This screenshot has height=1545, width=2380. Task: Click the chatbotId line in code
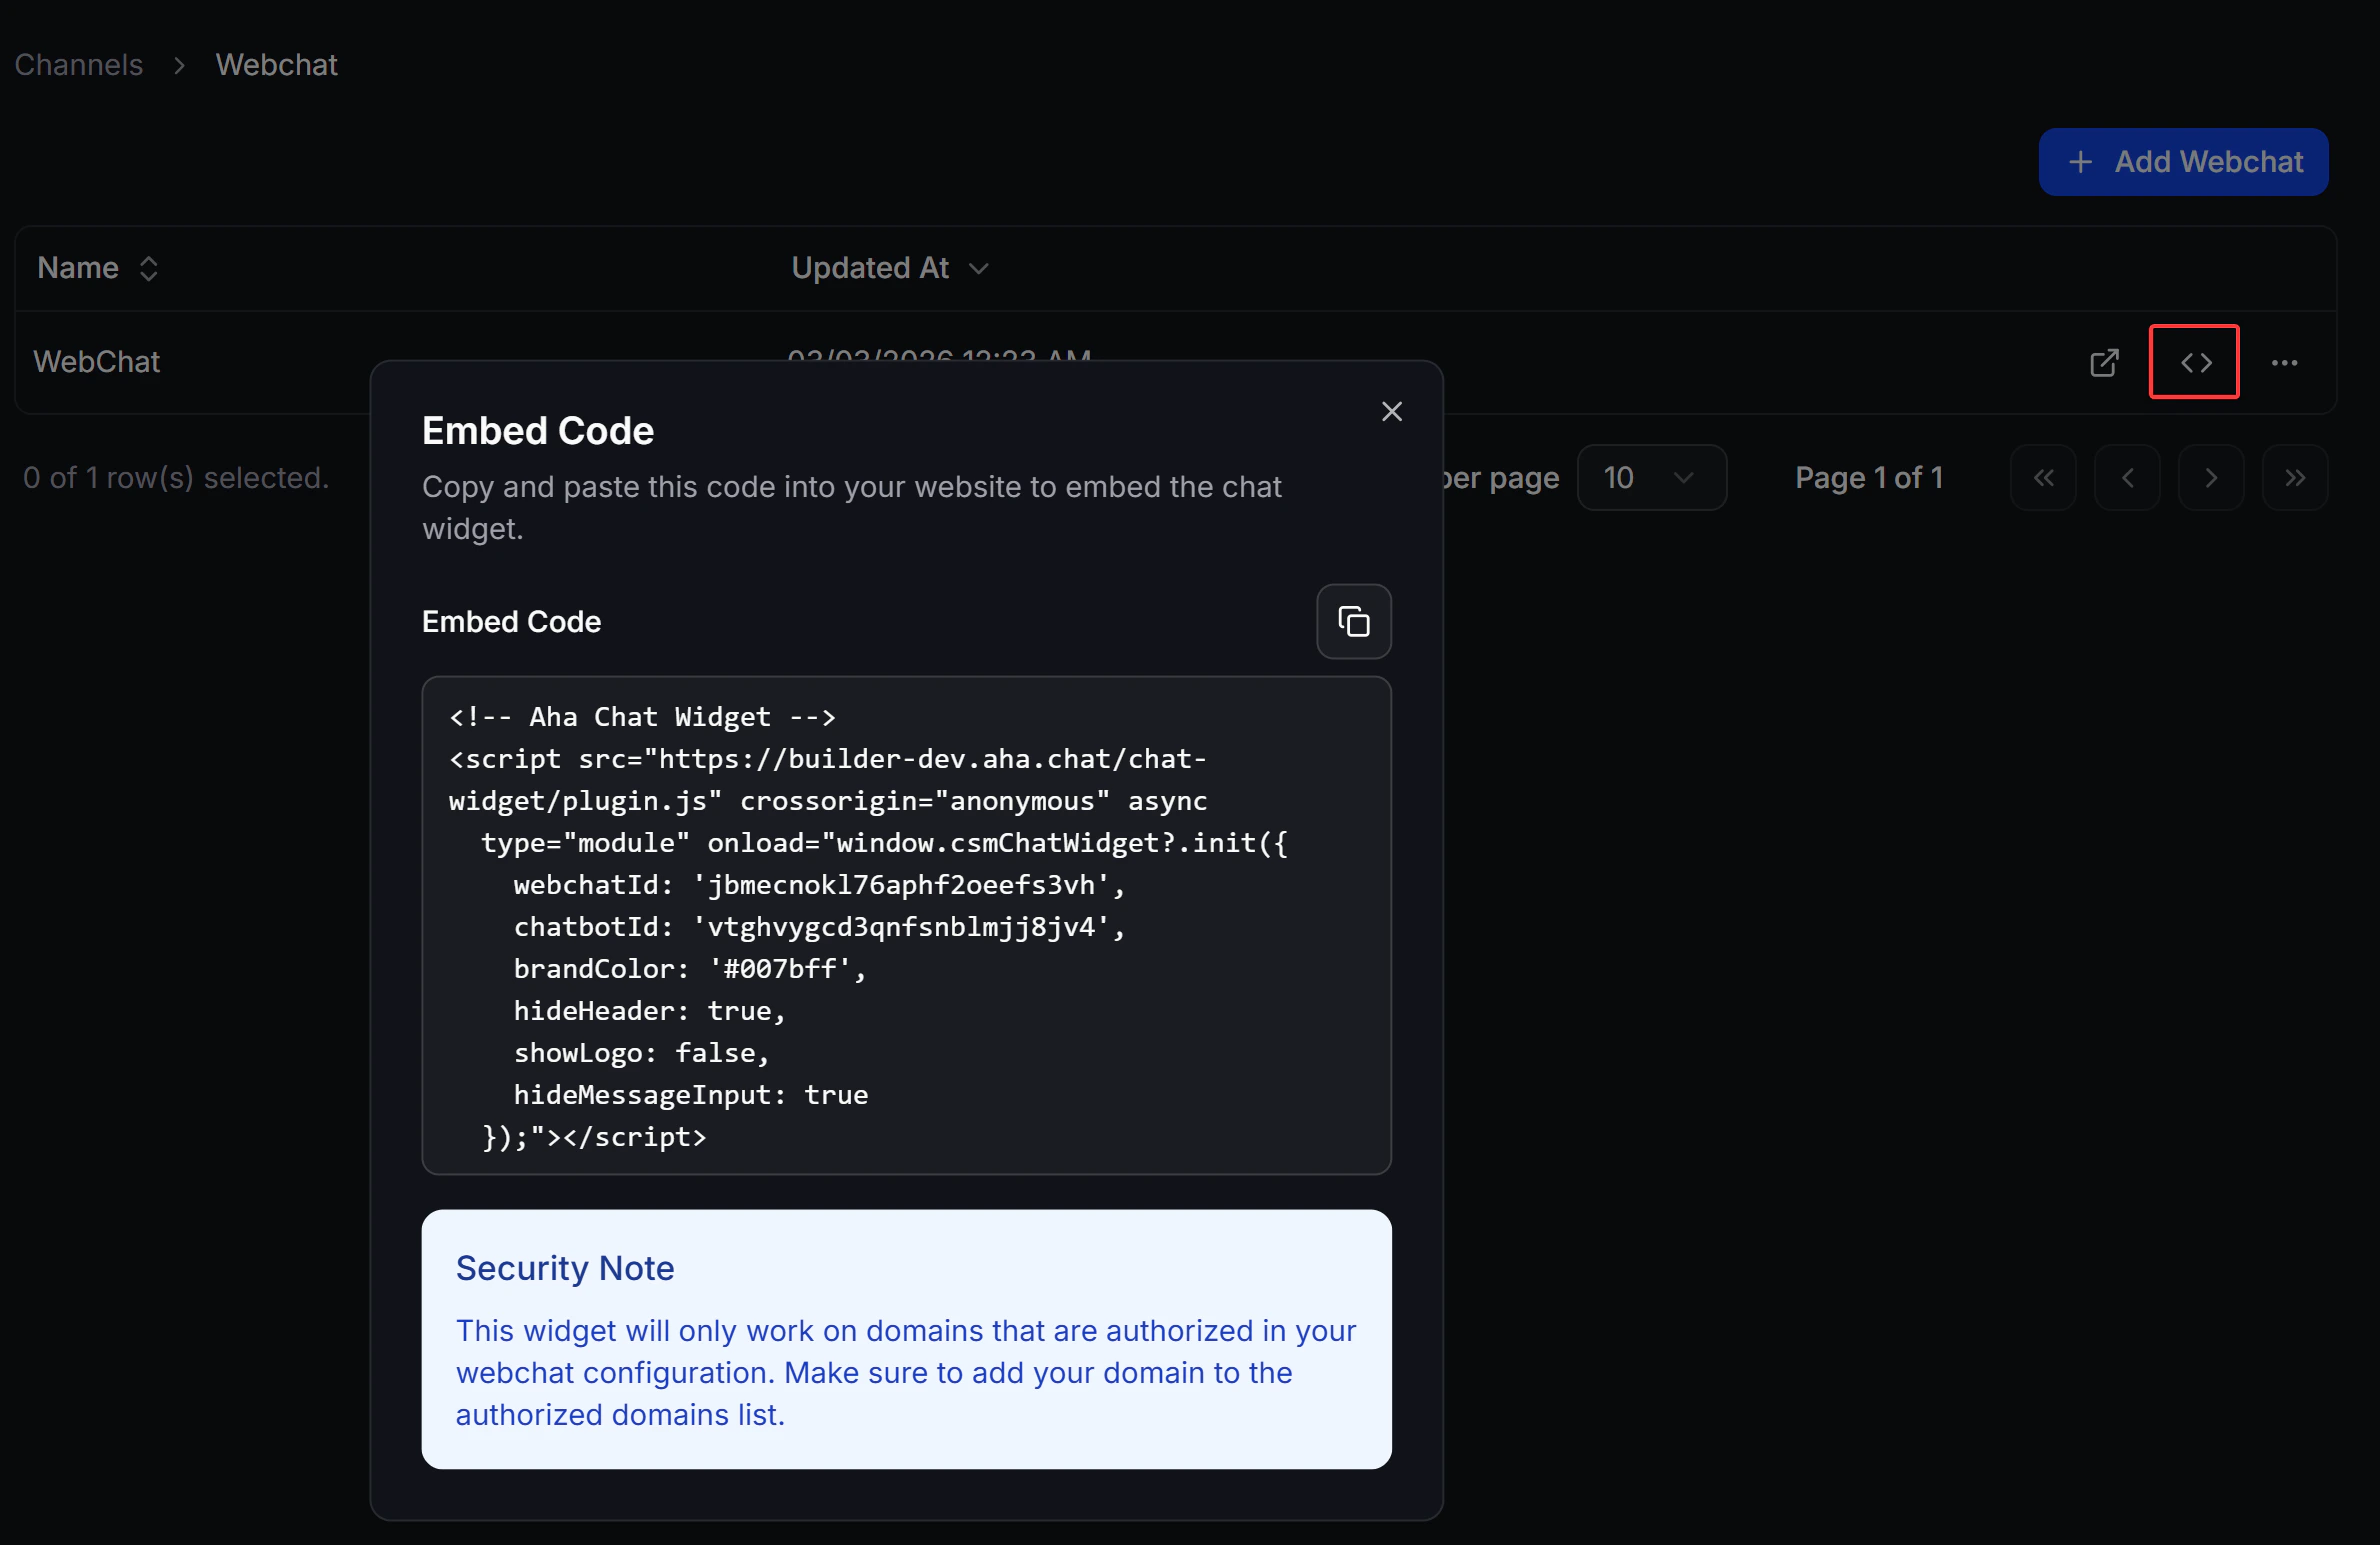(x=819, y=927)
